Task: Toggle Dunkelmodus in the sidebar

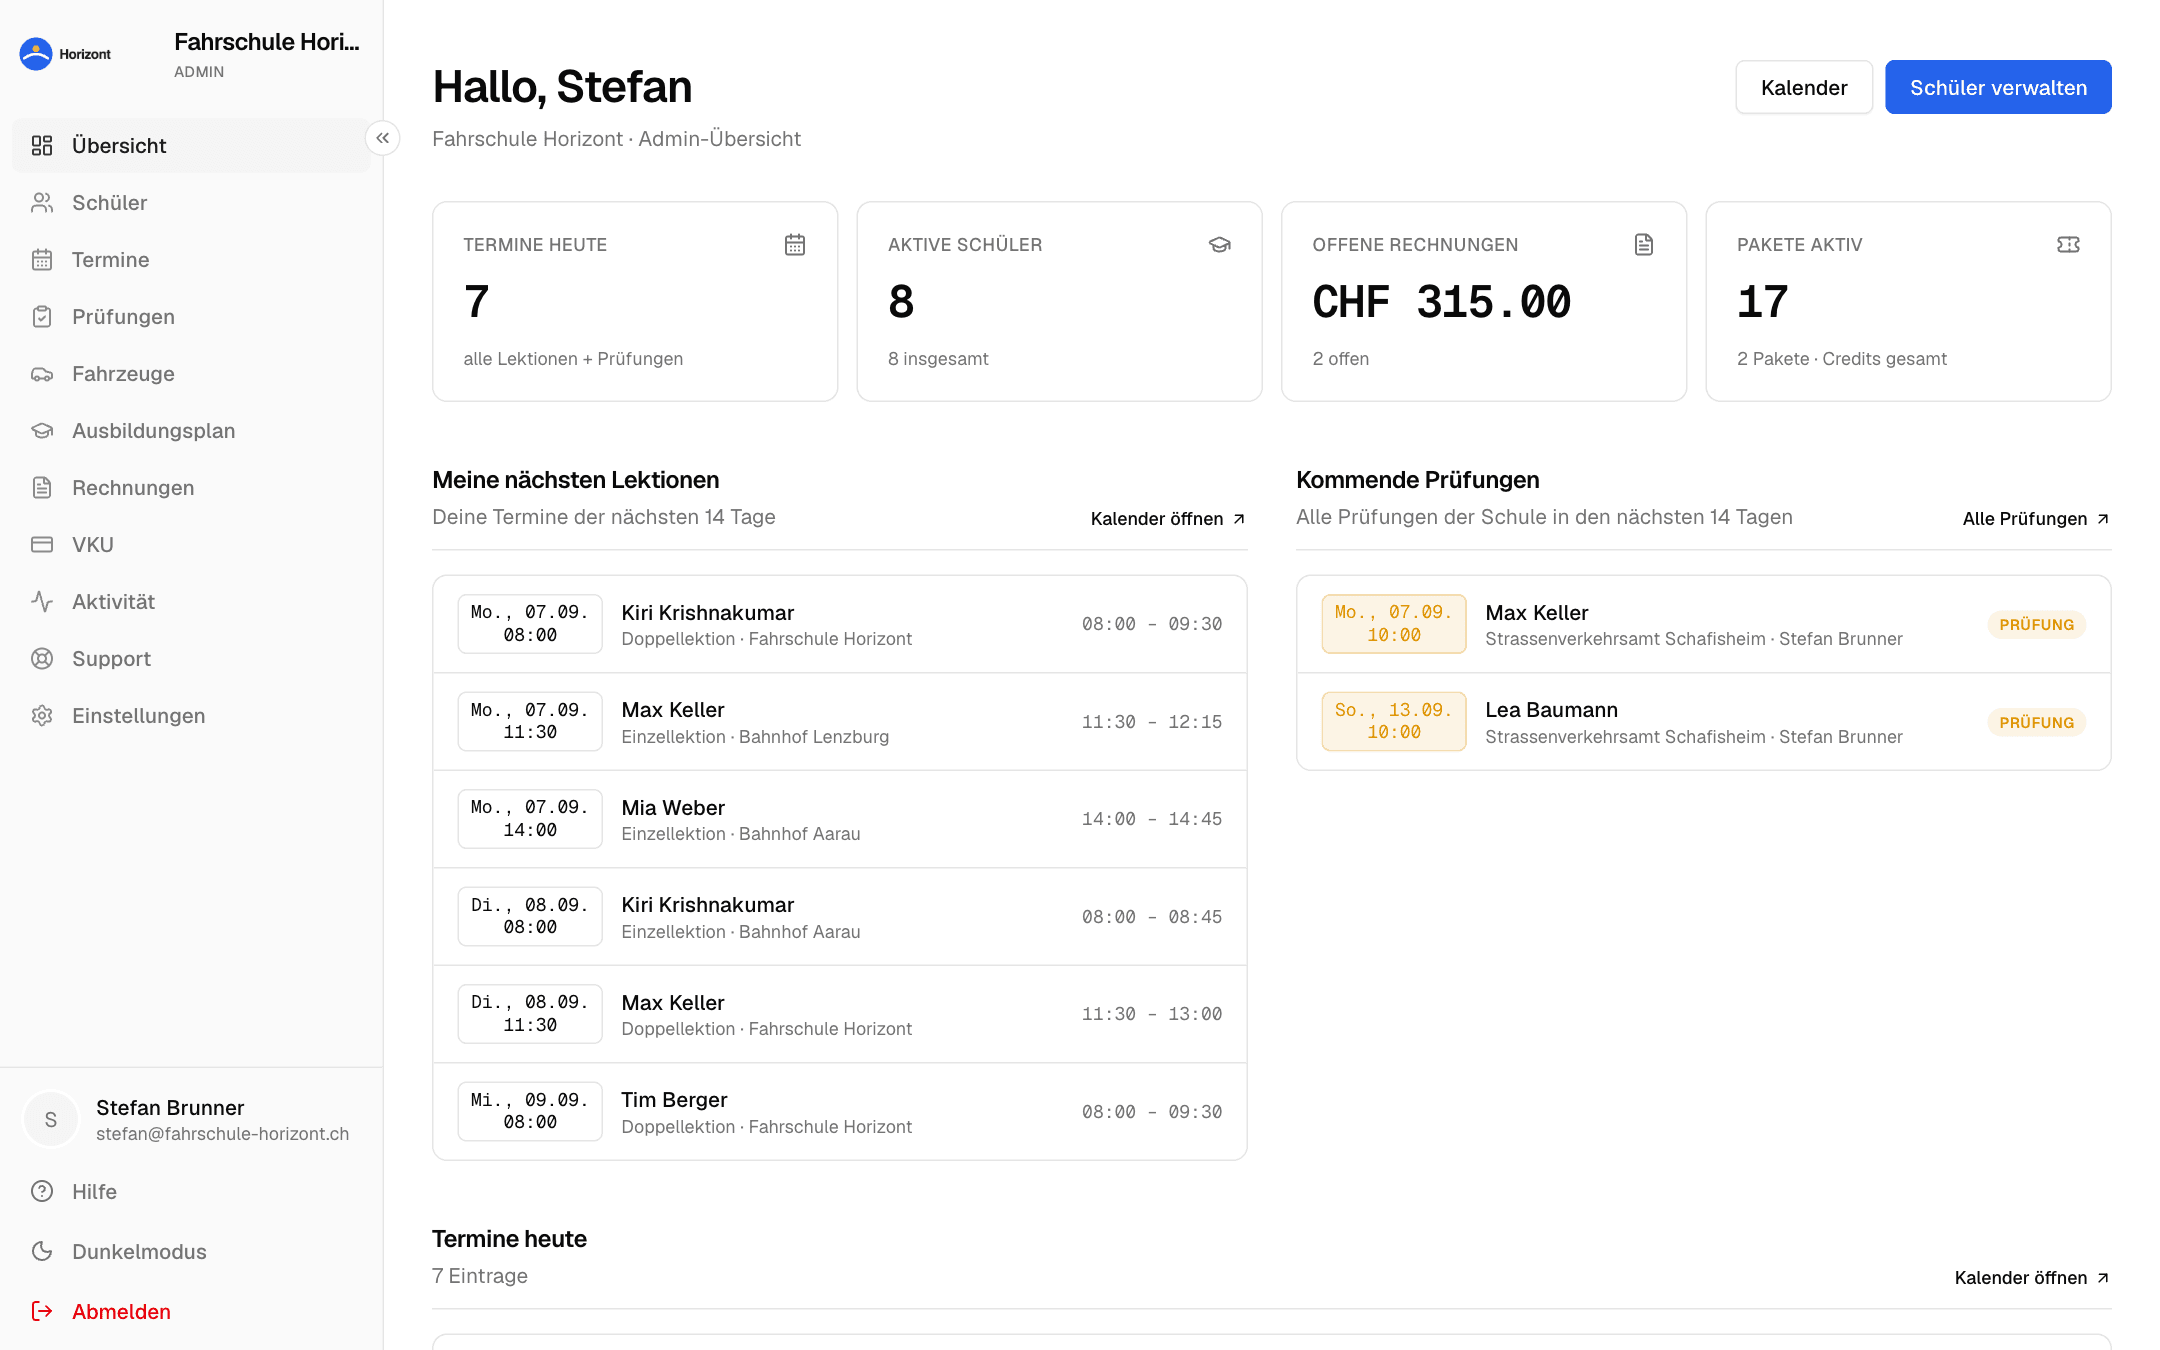Action: (191, 1252)
